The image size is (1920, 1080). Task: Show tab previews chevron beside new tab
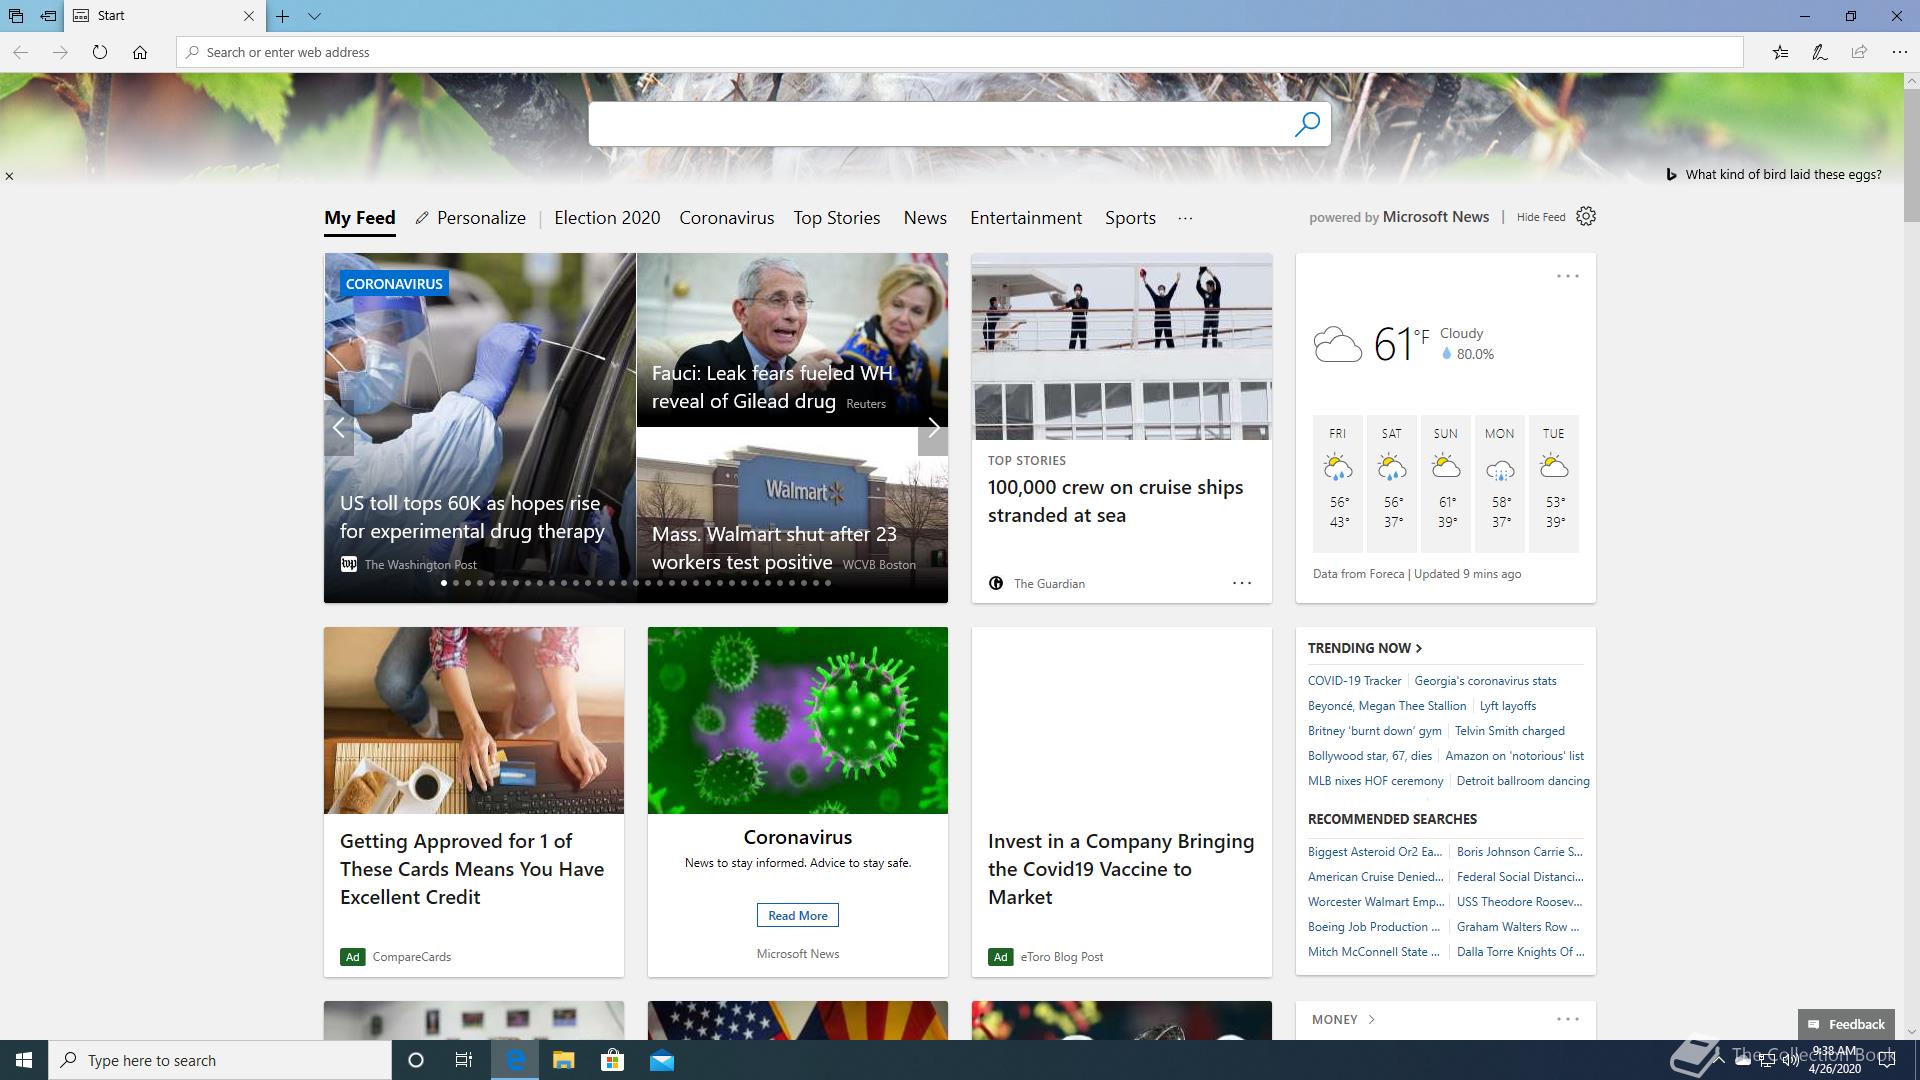click(314, 16)
